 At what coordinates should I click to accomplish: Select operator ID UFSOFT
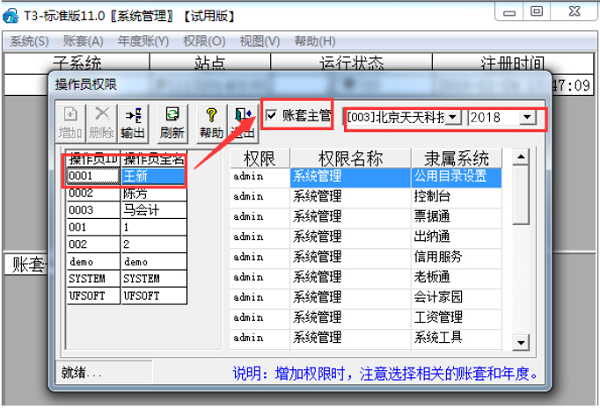[93, 296]
